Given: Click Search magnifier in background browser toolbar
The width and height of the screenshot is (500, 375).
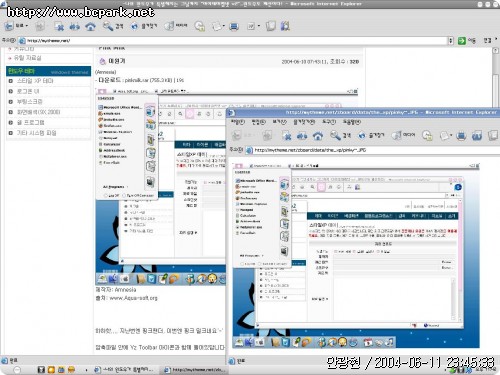Looking at the screenshot, I should pyautogui.click(x=108, y=26).
